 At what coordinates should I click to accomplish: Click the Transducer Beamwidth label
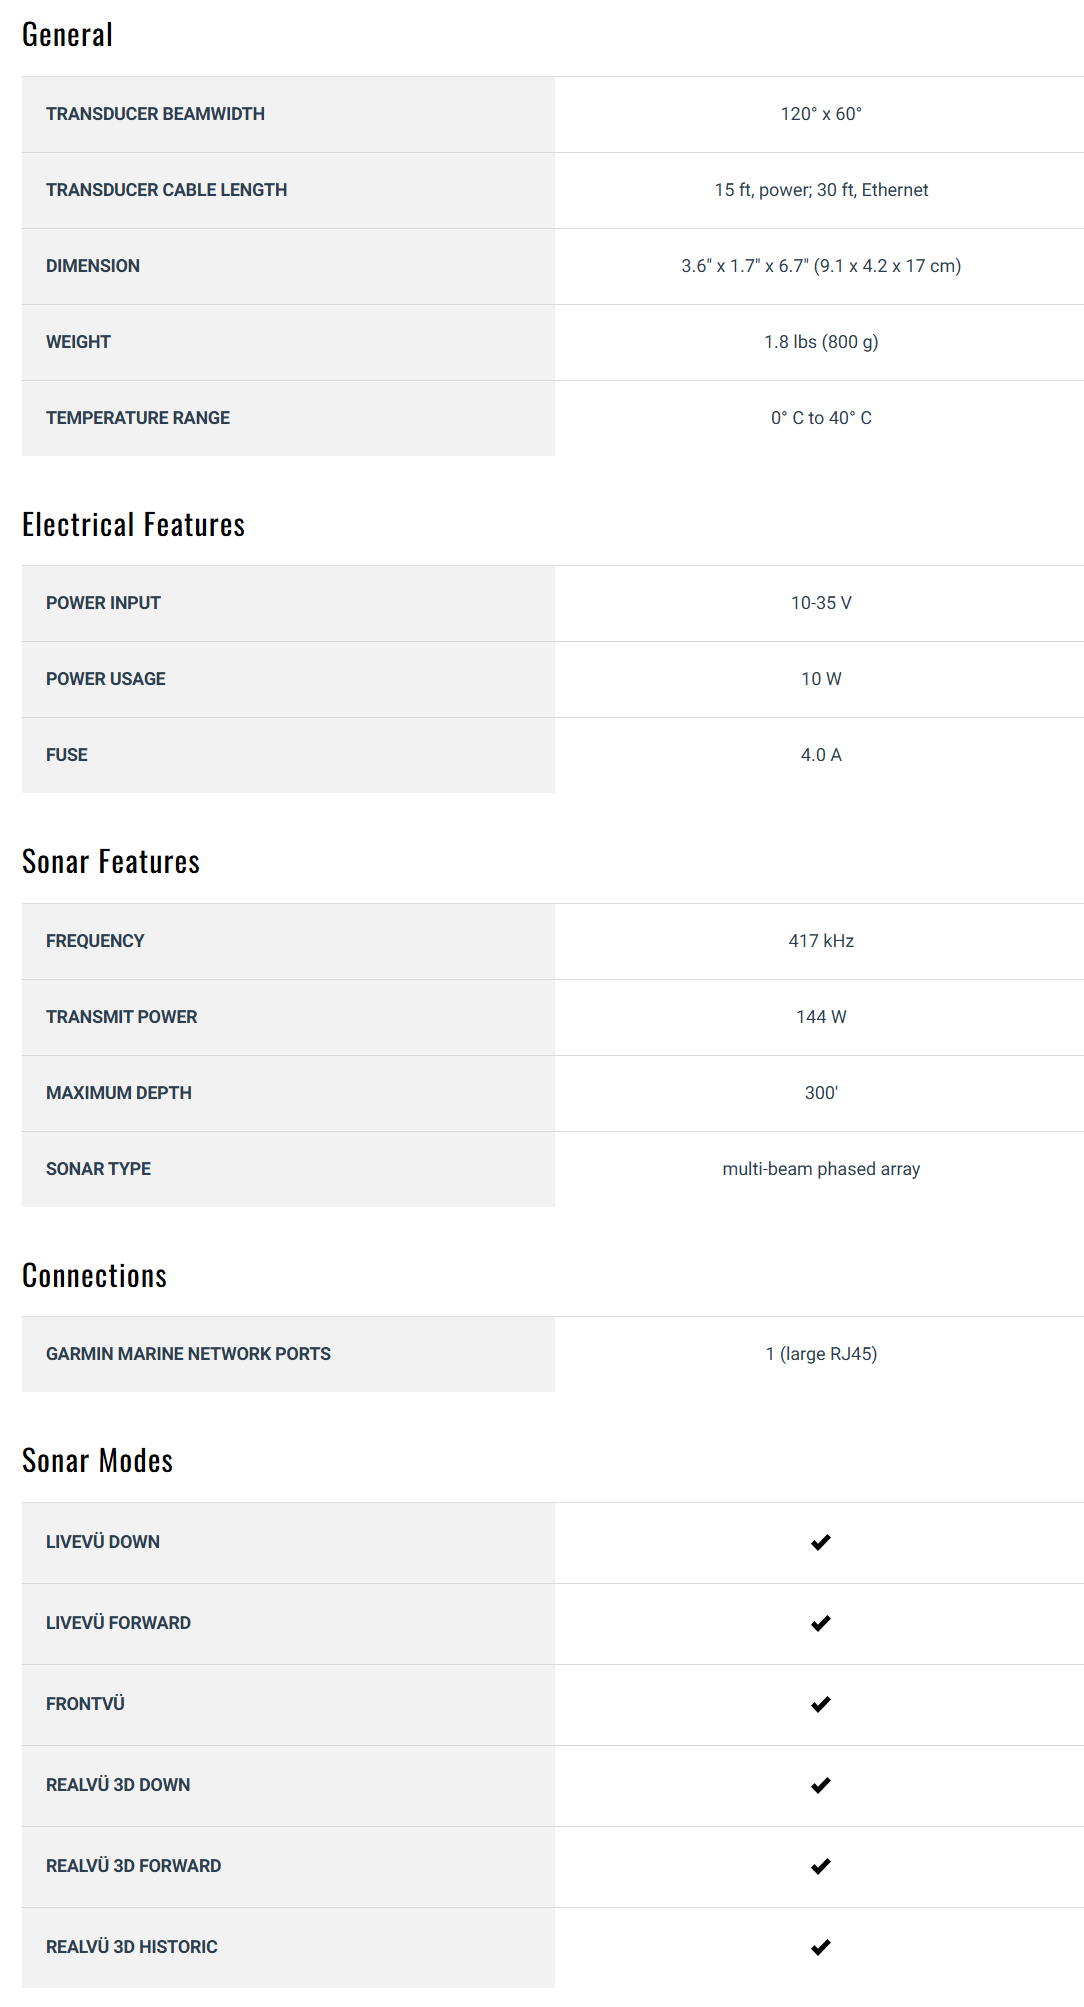(155, 114)
